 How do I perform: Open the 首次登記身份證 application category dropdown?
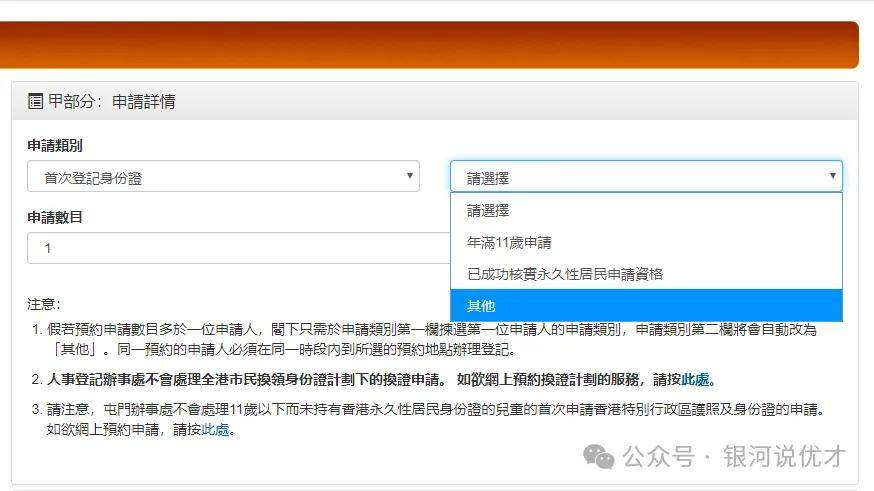tap(223, 177)
